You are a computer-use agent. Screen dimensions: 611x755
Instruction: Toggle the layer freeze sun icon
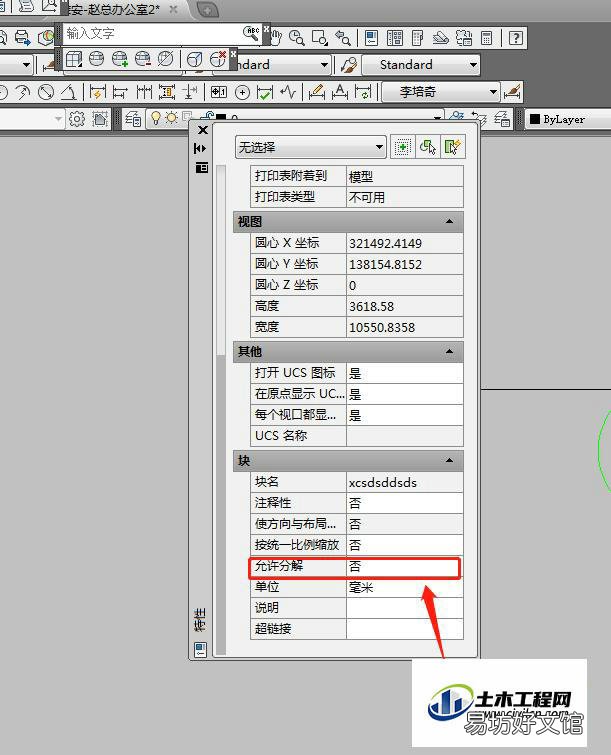pyautogui.click(x=171, y=117)
